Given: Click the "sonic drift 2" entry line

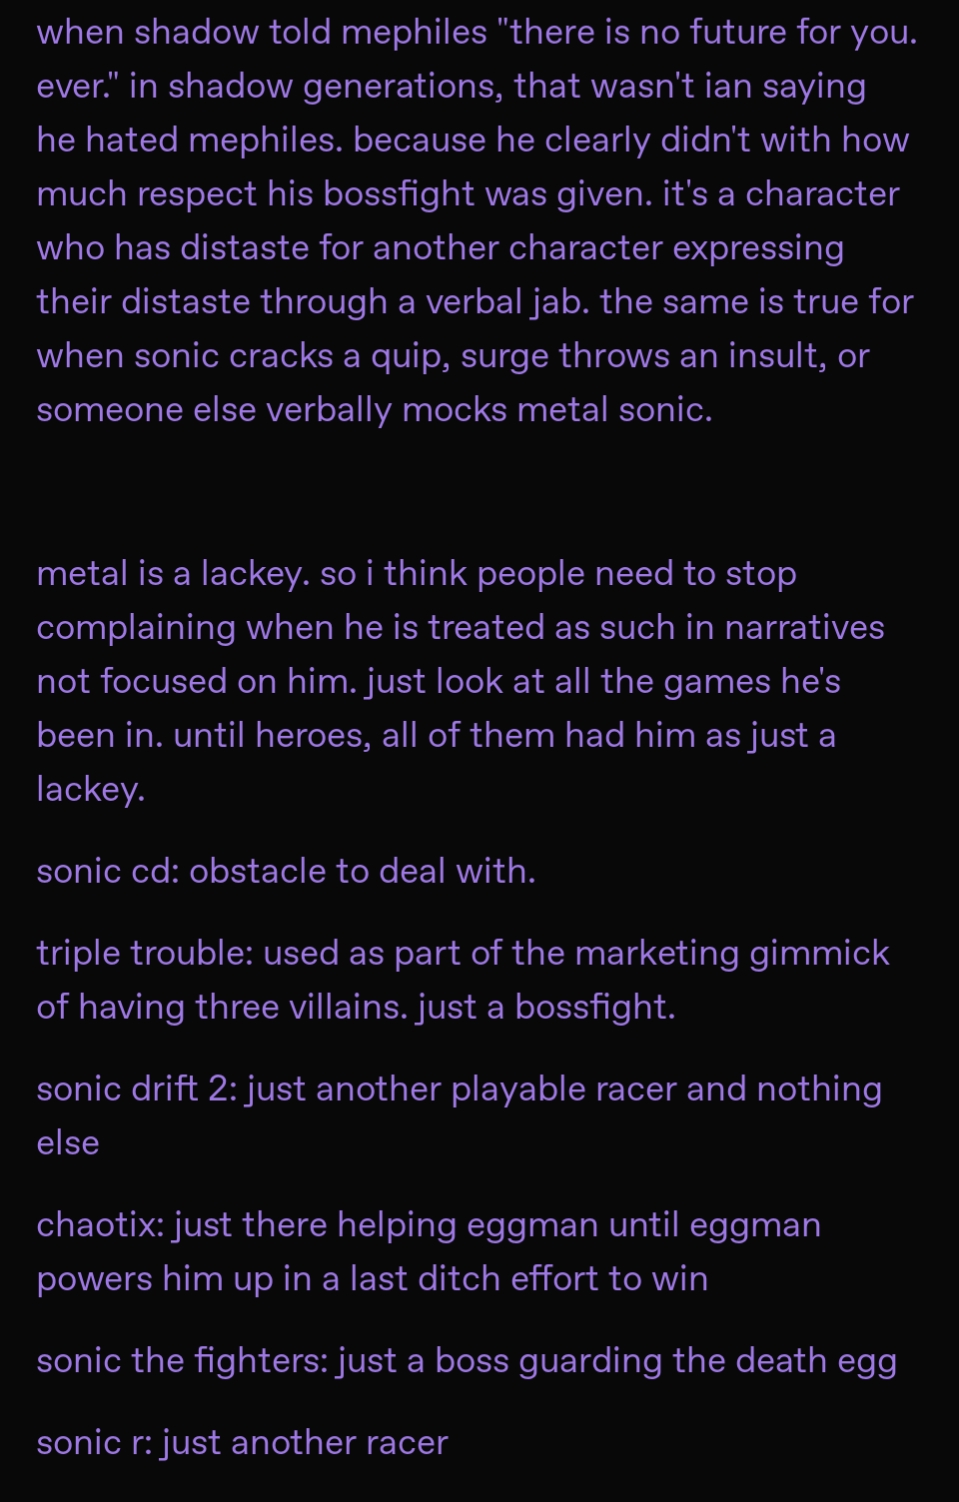Looking at the screenshot, I should tap(459, 1090).
